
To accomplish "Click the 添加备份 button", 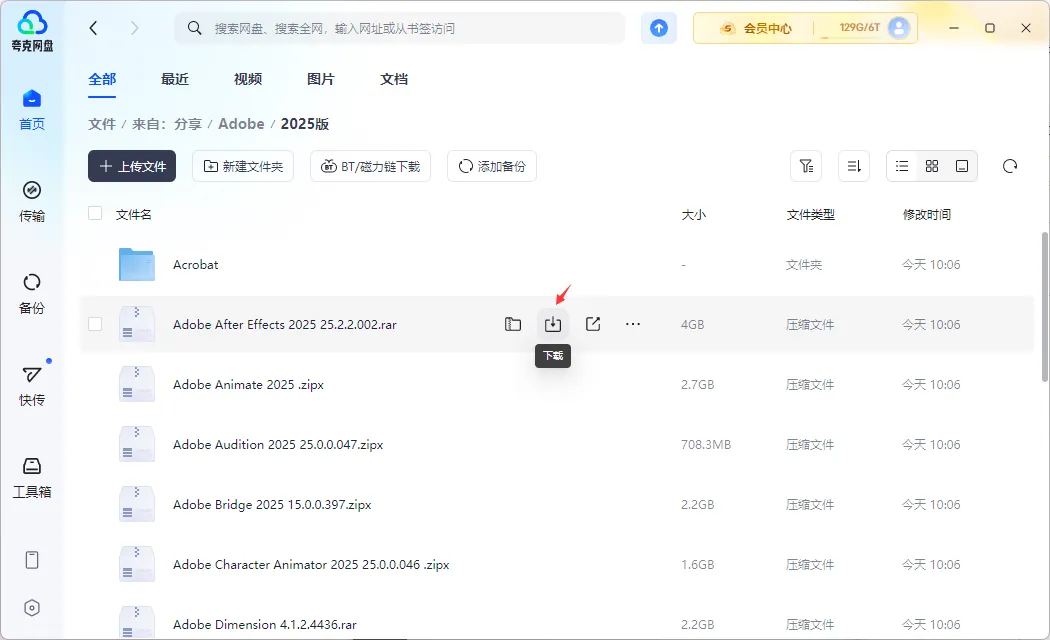I will [492, 166].
